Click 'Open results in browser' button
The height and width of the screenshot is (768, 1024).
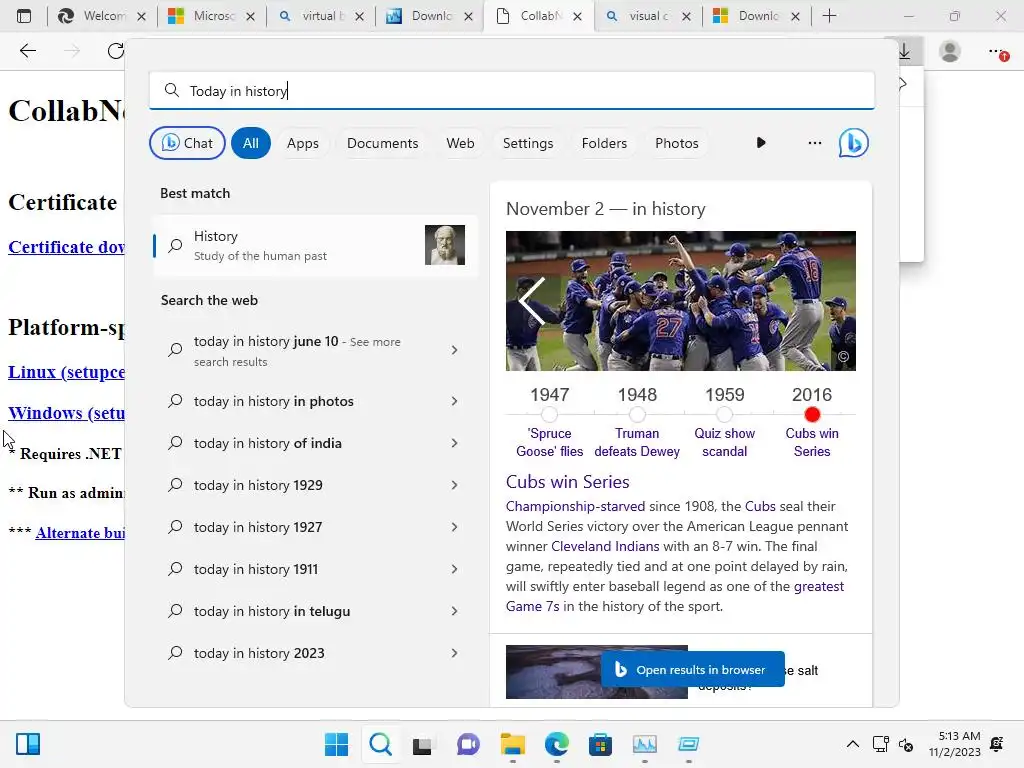[x=692, y=669]
